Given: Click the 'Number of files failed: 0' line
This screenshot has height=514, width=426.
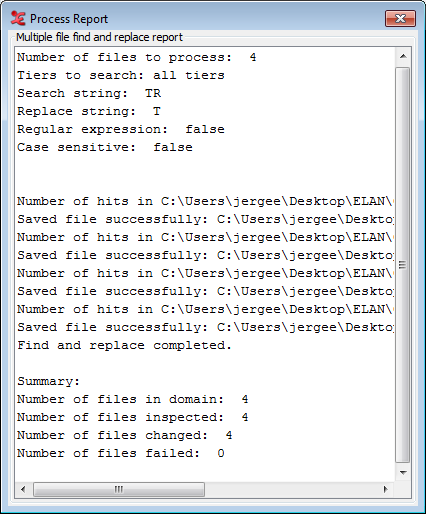Looking at the screenshot, I should [121, 453].
